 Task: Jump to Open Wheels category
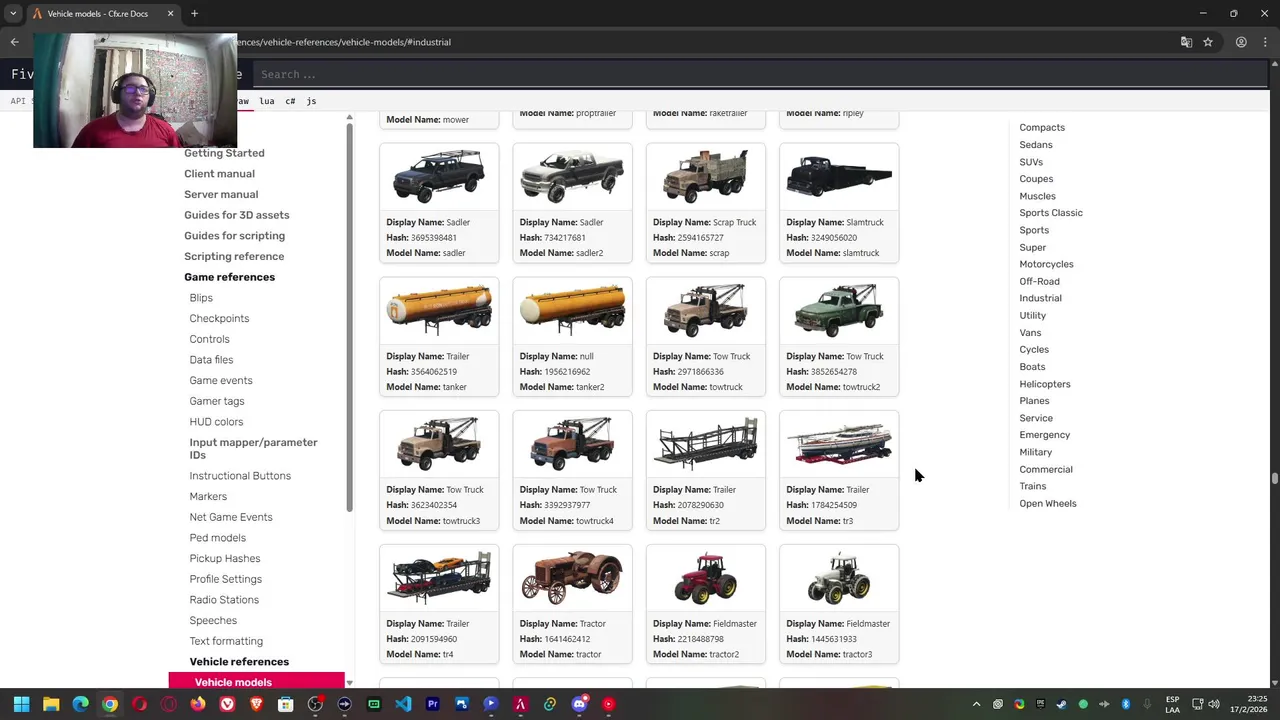pos(1048,504)
